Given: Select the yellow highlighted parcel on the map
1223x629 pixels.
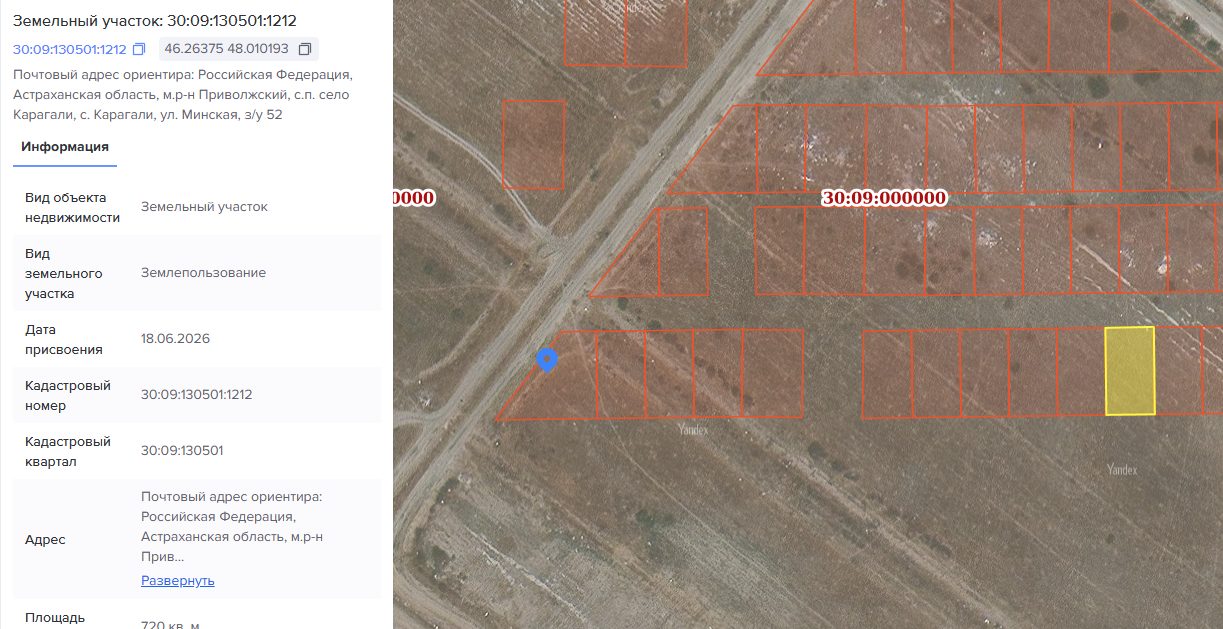Looking at the screenshot, I should (x=1129, y=370).
